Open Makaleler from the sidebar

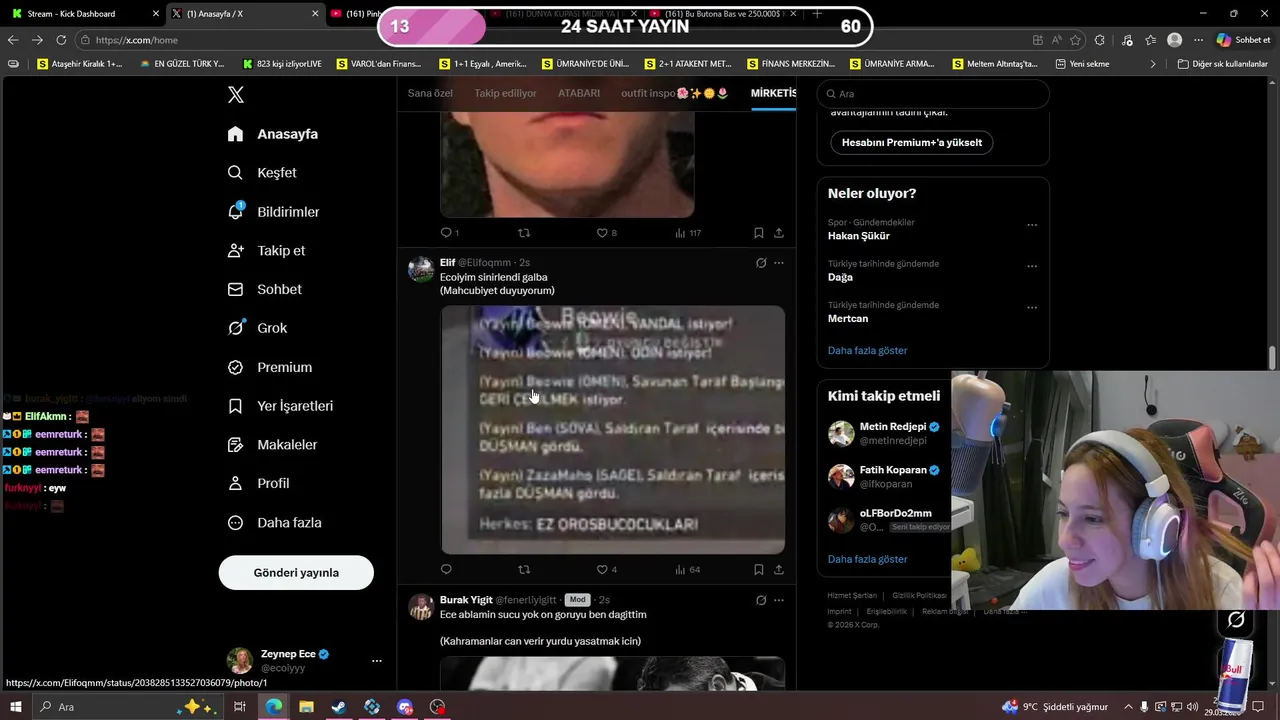coord(273,445)
